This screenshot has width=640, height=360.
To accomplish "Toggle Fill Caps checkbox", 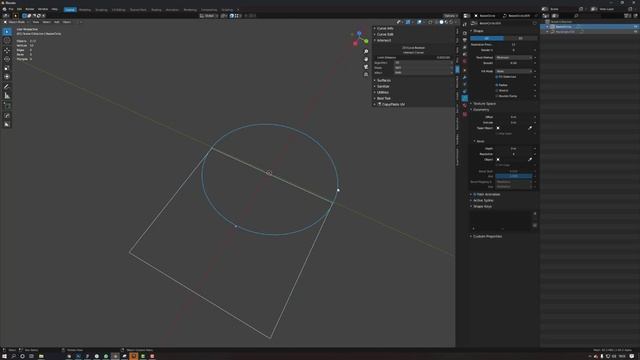I will 497,165.
